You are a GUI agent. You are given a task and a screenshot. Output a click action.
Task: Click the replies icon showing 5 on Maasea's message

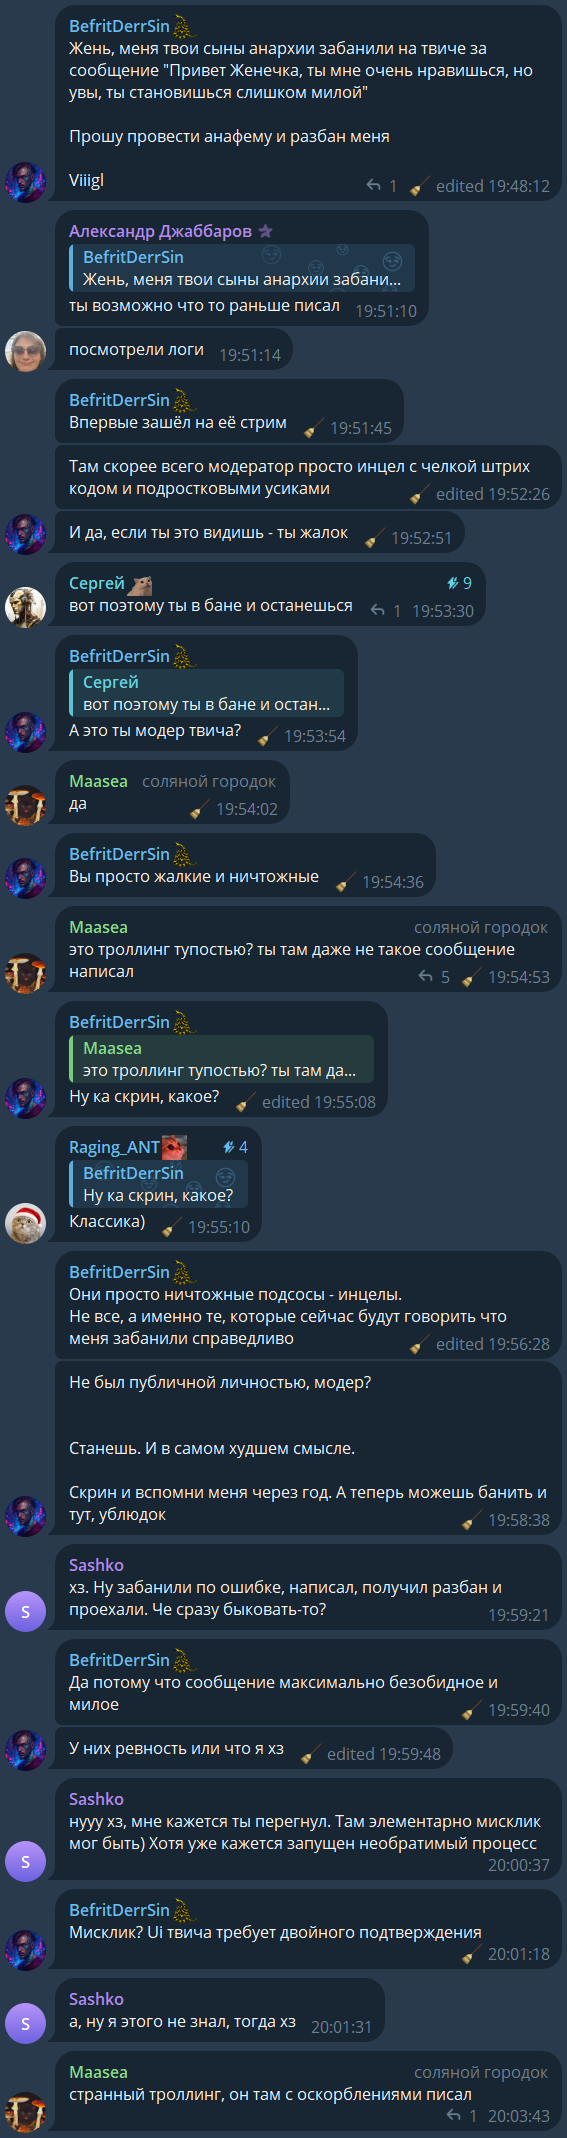pyautogui.click(x=434, y=976)
